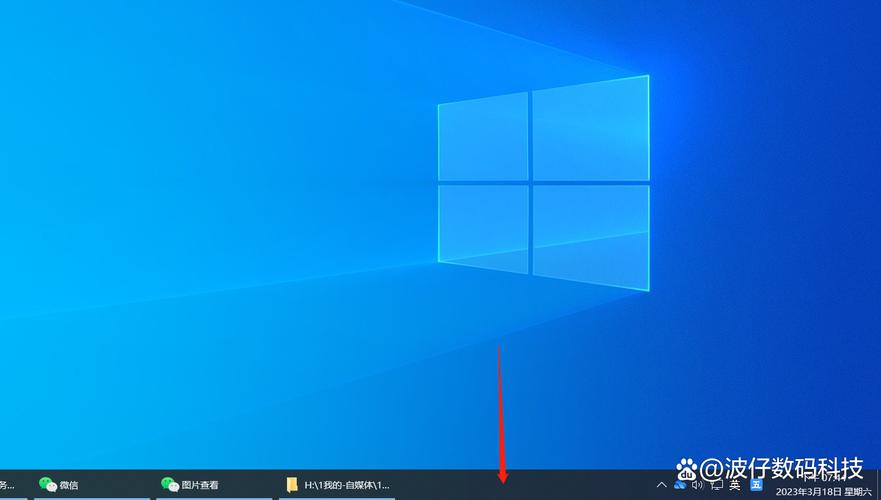881x500 pixels.
Task: Click the blue 五 Wubi IME icon
Action: (757, 485)
